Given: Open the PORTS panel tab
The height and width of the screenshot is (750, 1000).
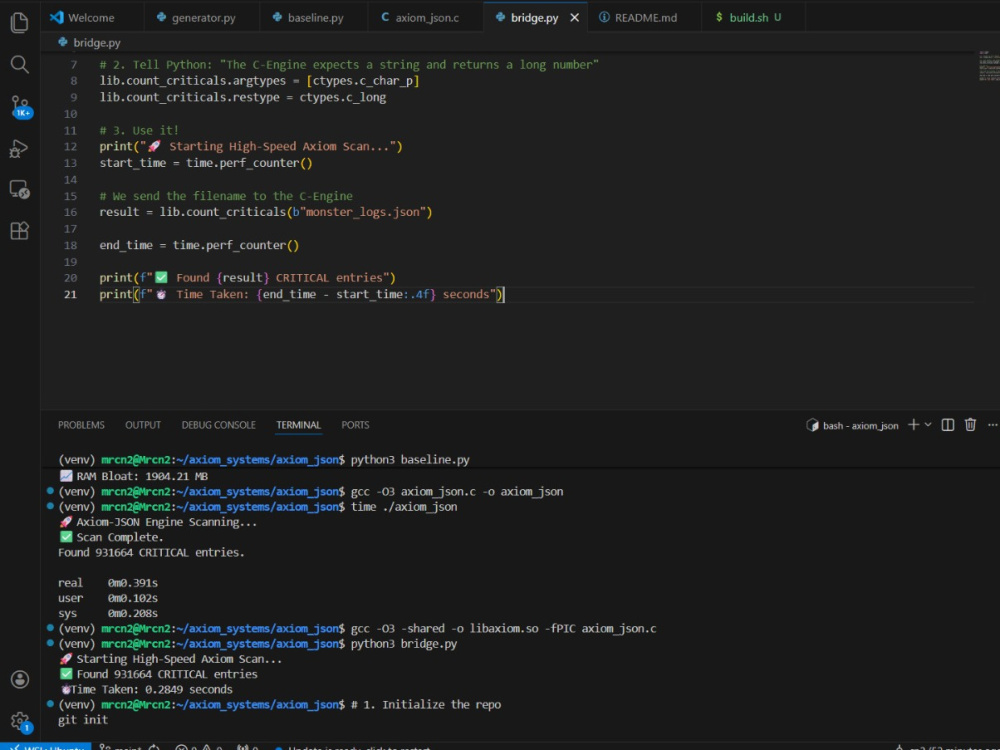Looking at the screenshot, I should coord(355,425).
